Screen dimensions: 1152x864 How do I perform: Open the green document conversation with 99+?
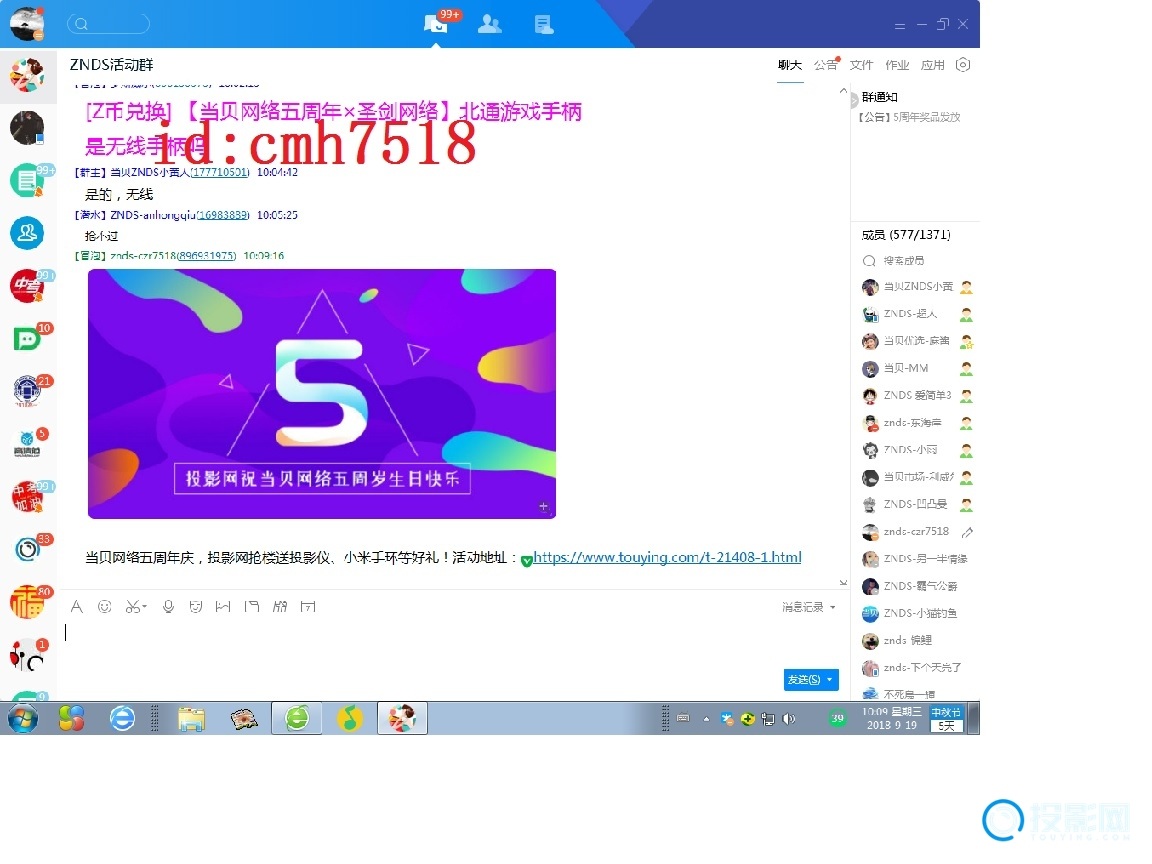[27, 181]
